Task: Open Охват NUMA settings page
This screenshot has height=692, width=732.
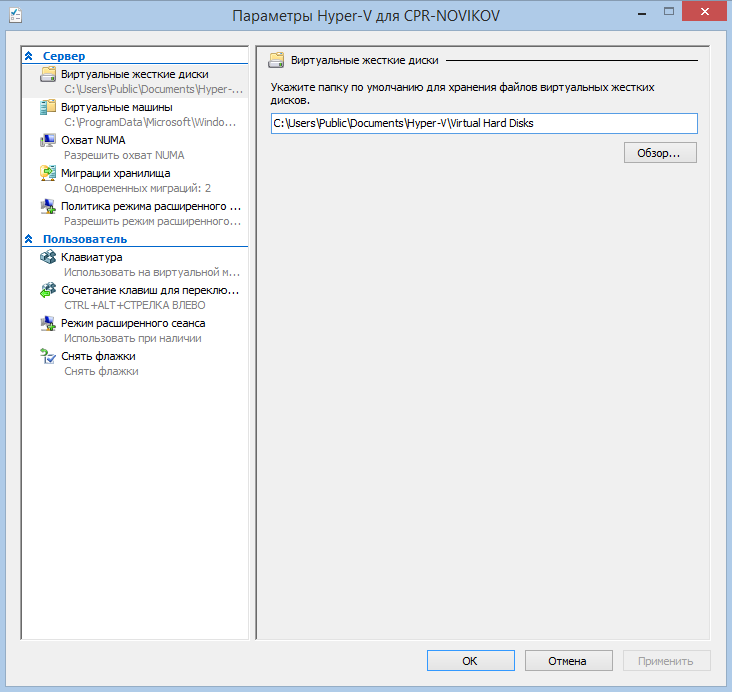Action: [x=93, y=140]
